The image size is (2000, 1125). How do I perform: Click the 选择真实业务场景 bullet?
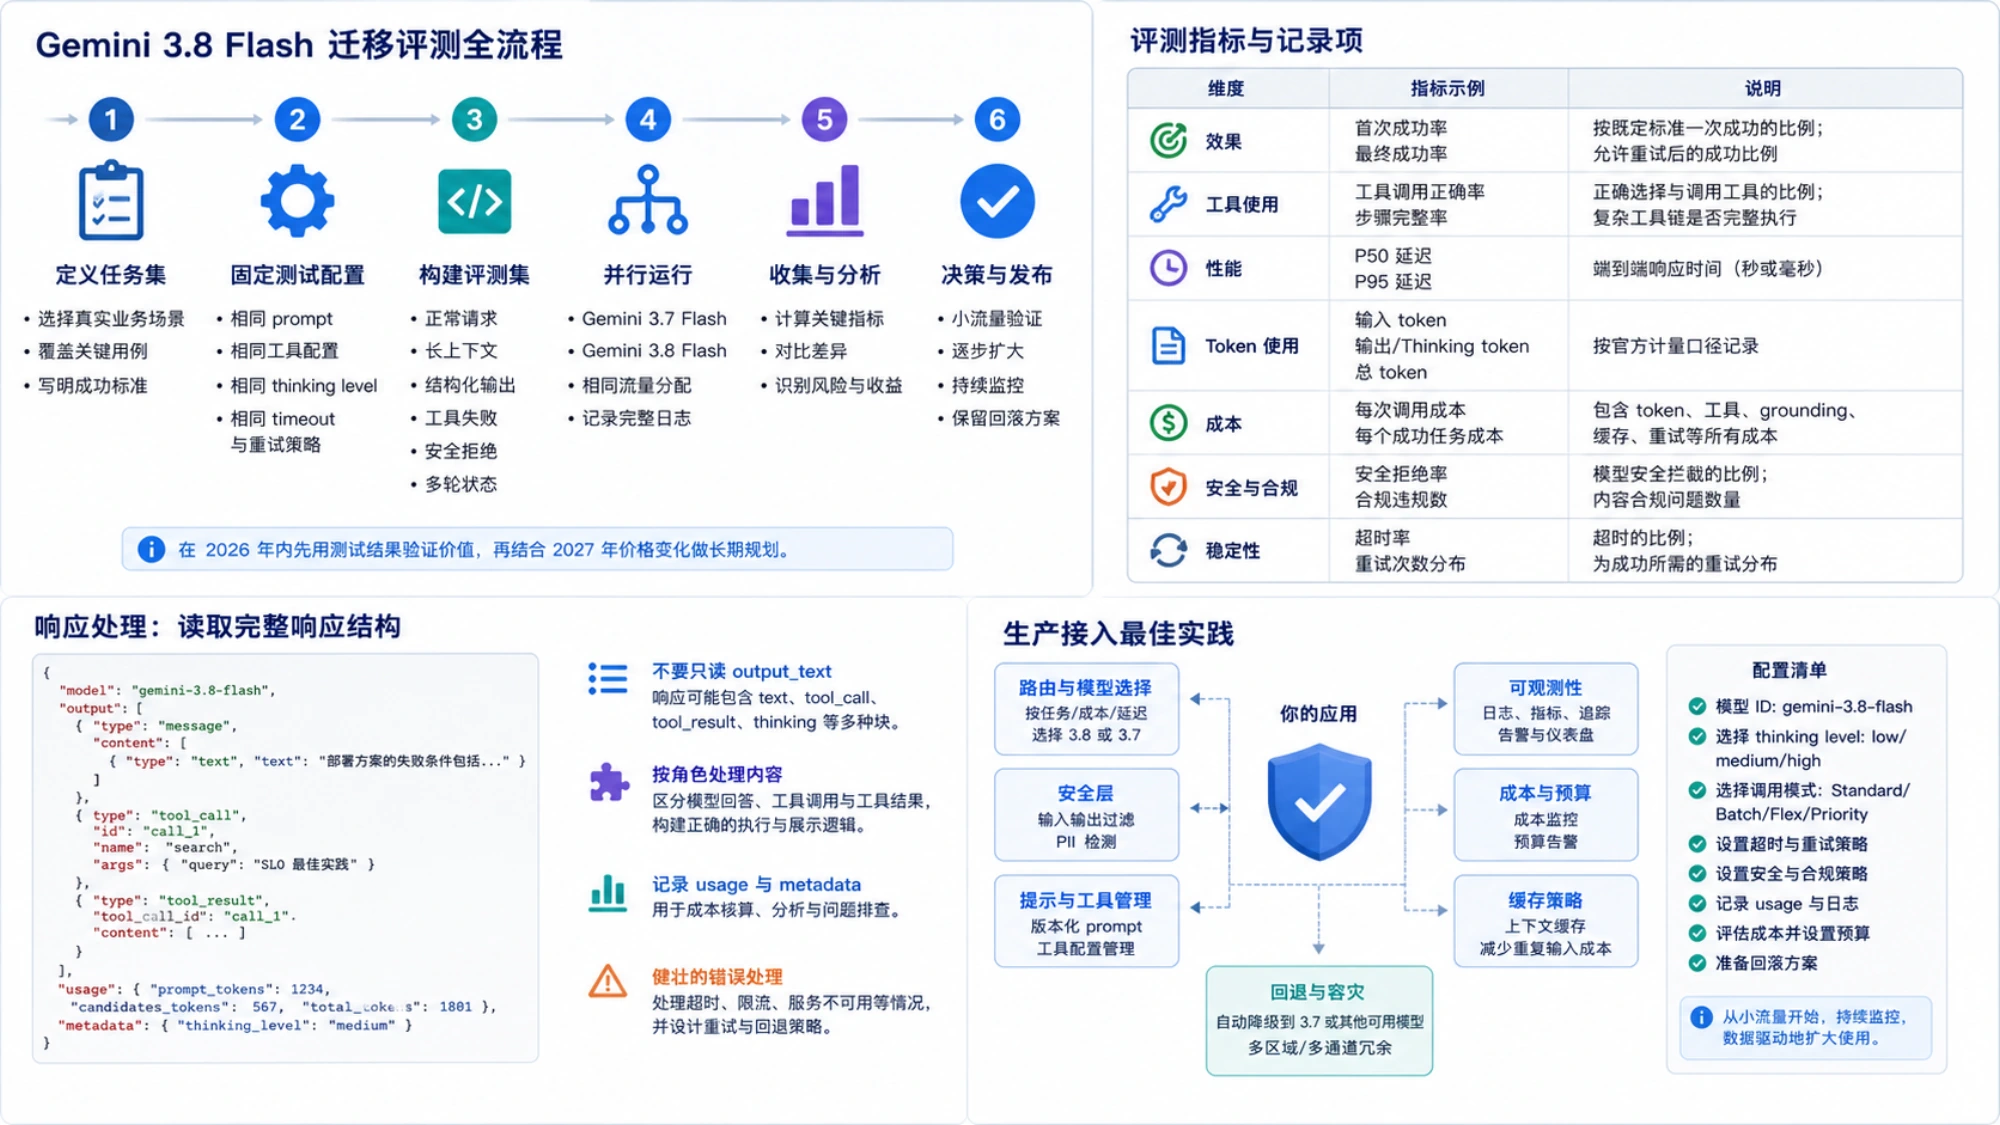pyautogui.click(x=111, y=318)
